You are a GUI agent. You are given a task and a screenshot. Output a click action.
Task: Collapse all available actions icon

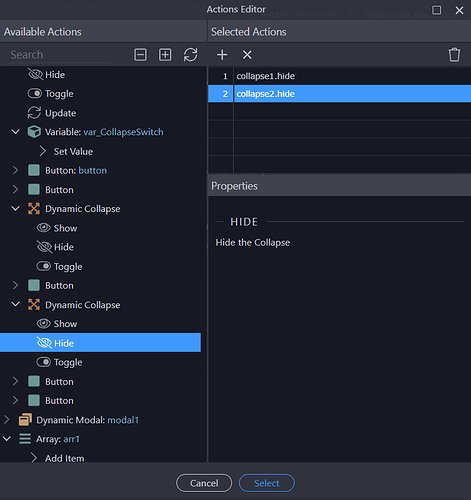[140, 55]
